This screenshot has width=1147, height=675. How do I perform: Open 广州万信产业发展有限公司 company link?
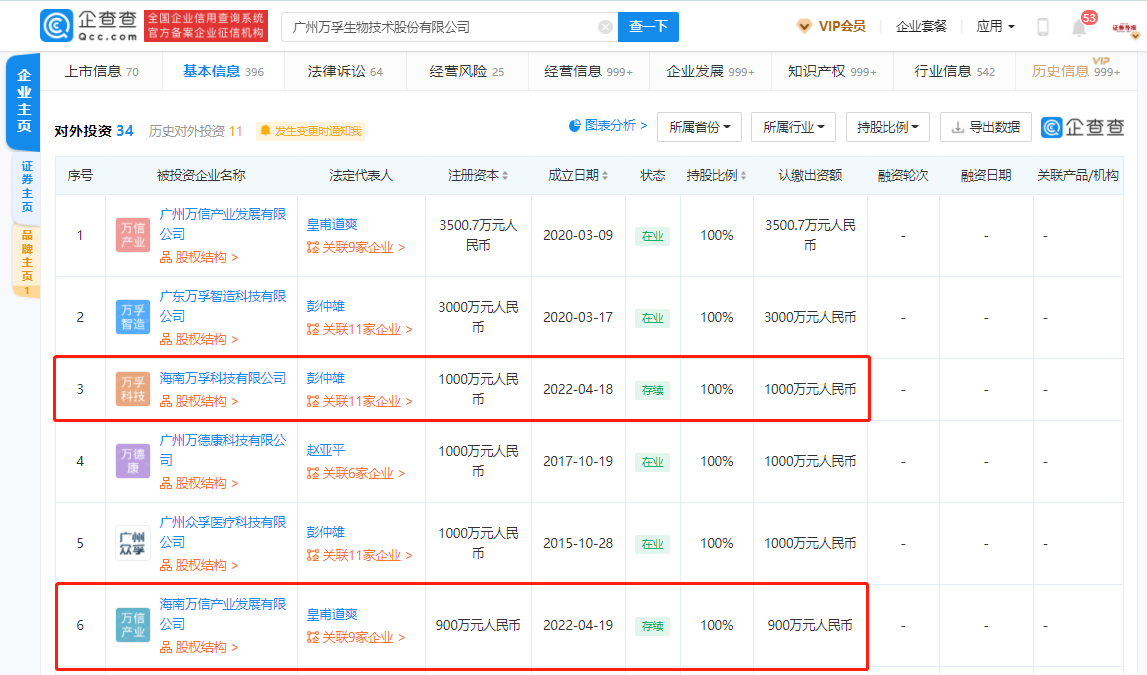(222, 224)
